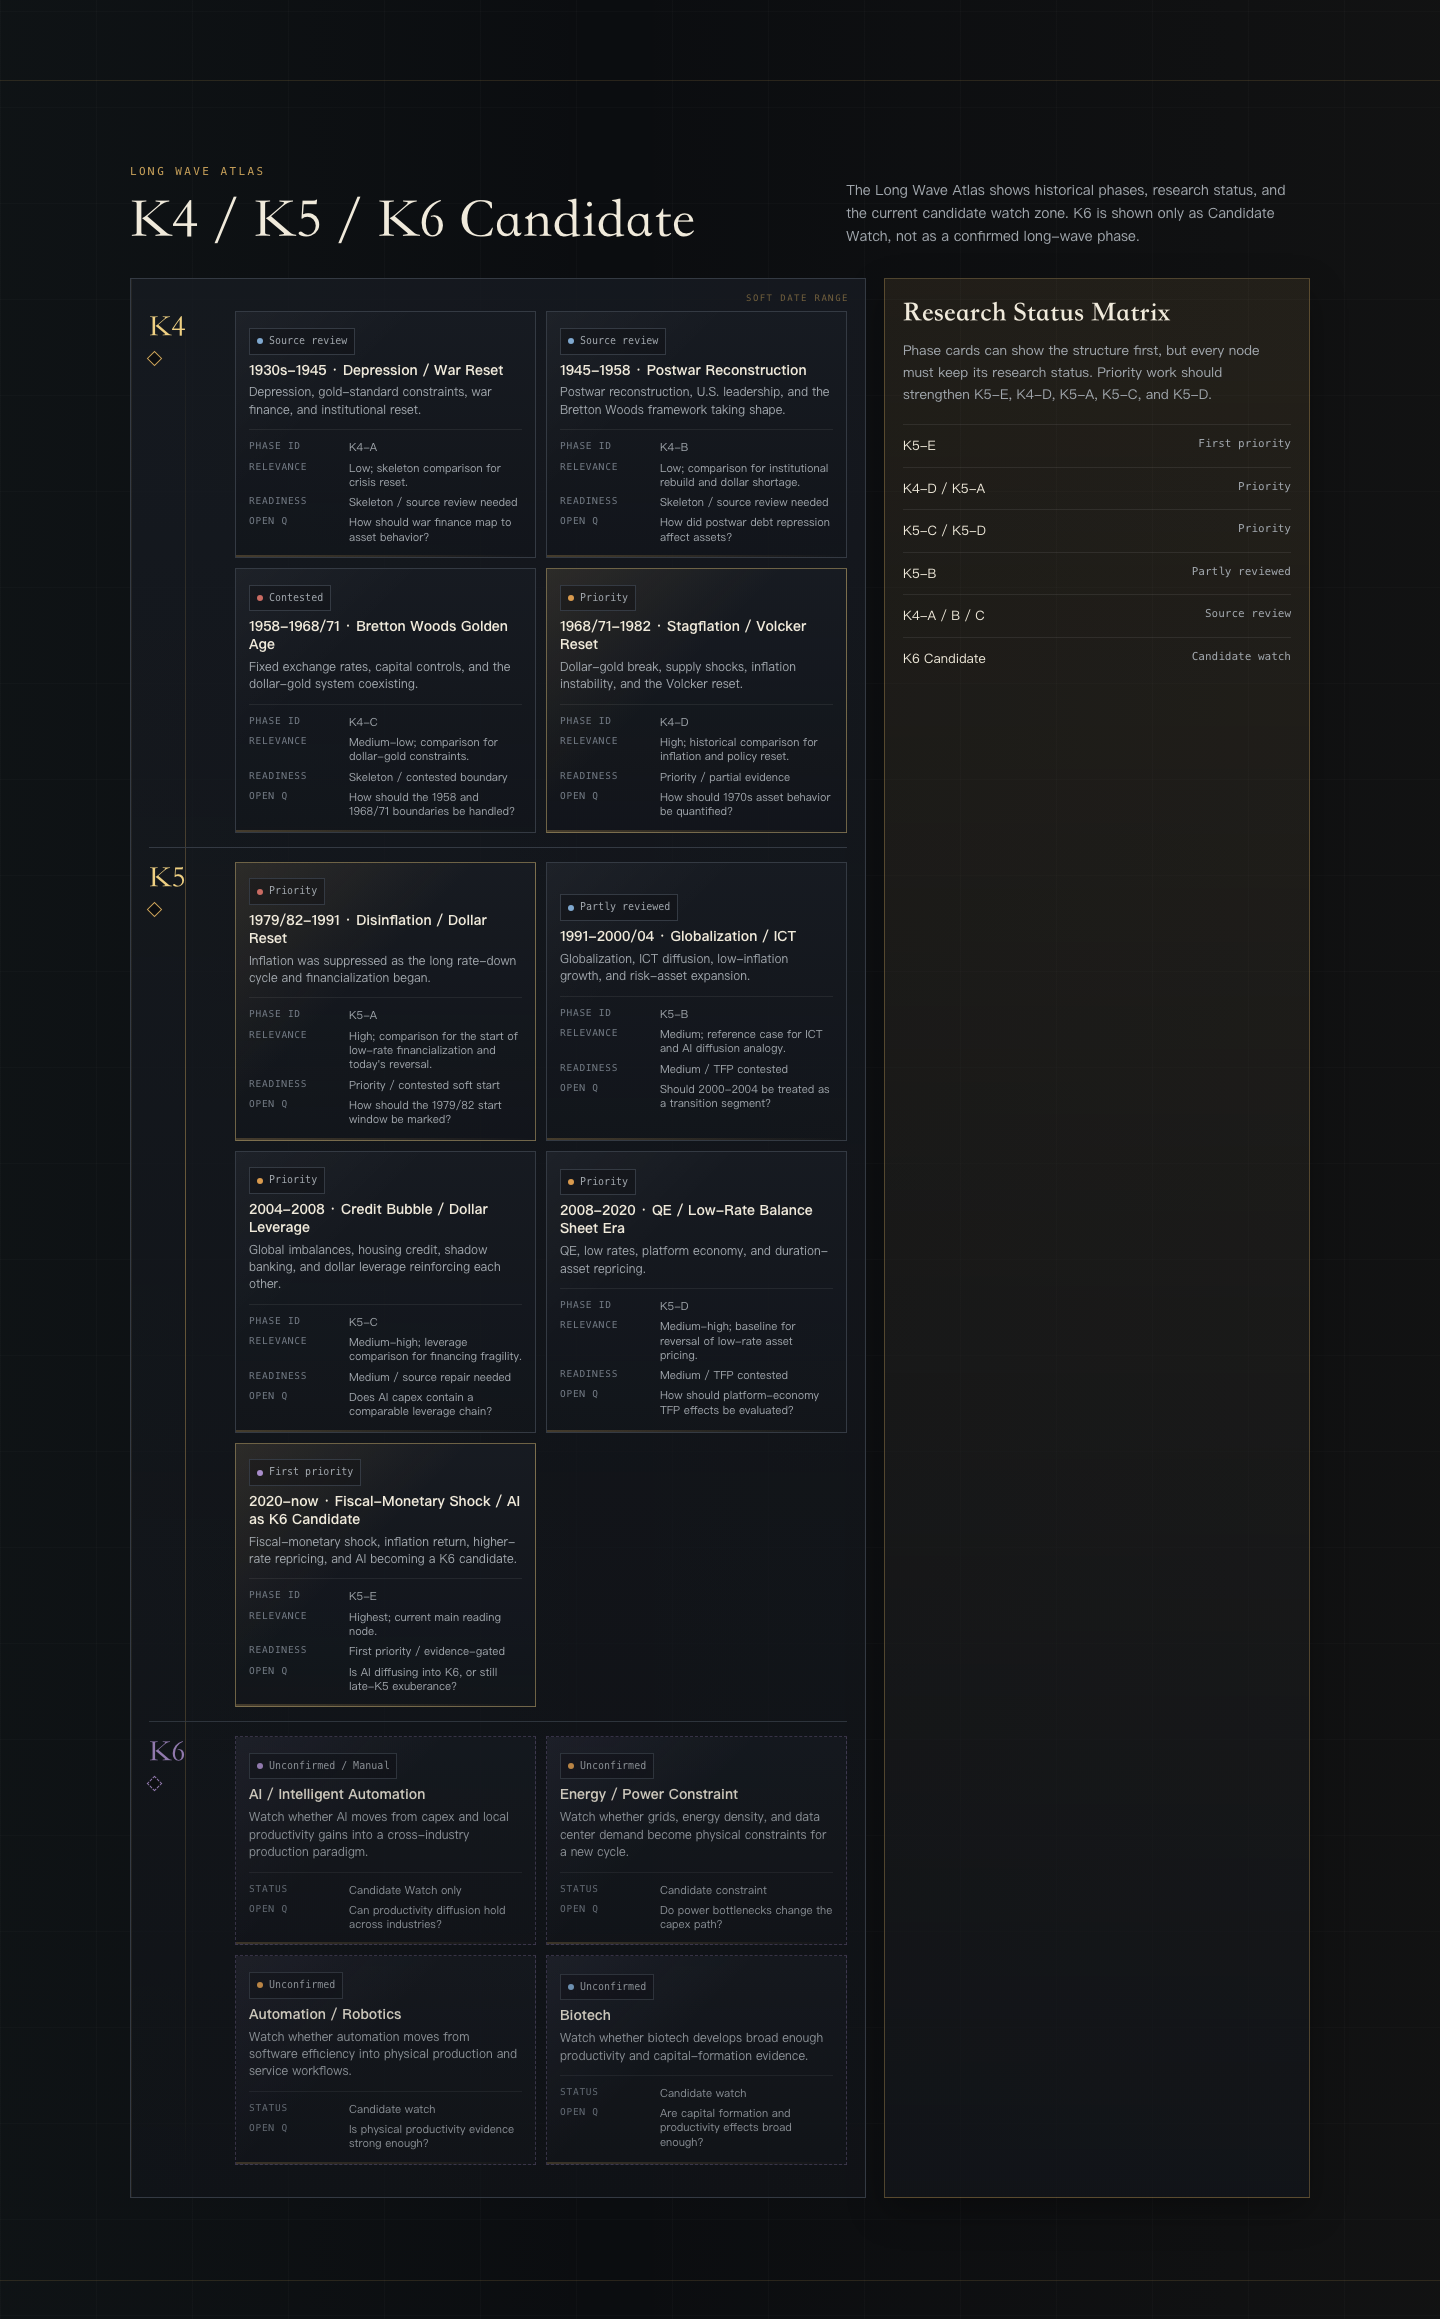Click the First priority badge on 2020–now card

click(x=305, y=1472)
